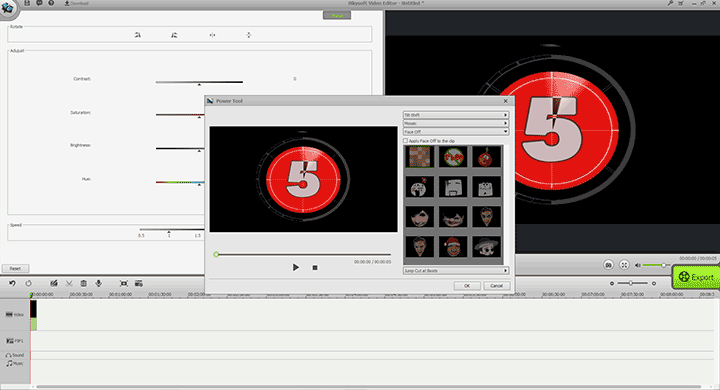
Task: Rotate clip with the first rotate icon
Action: [x=137, y=35]
